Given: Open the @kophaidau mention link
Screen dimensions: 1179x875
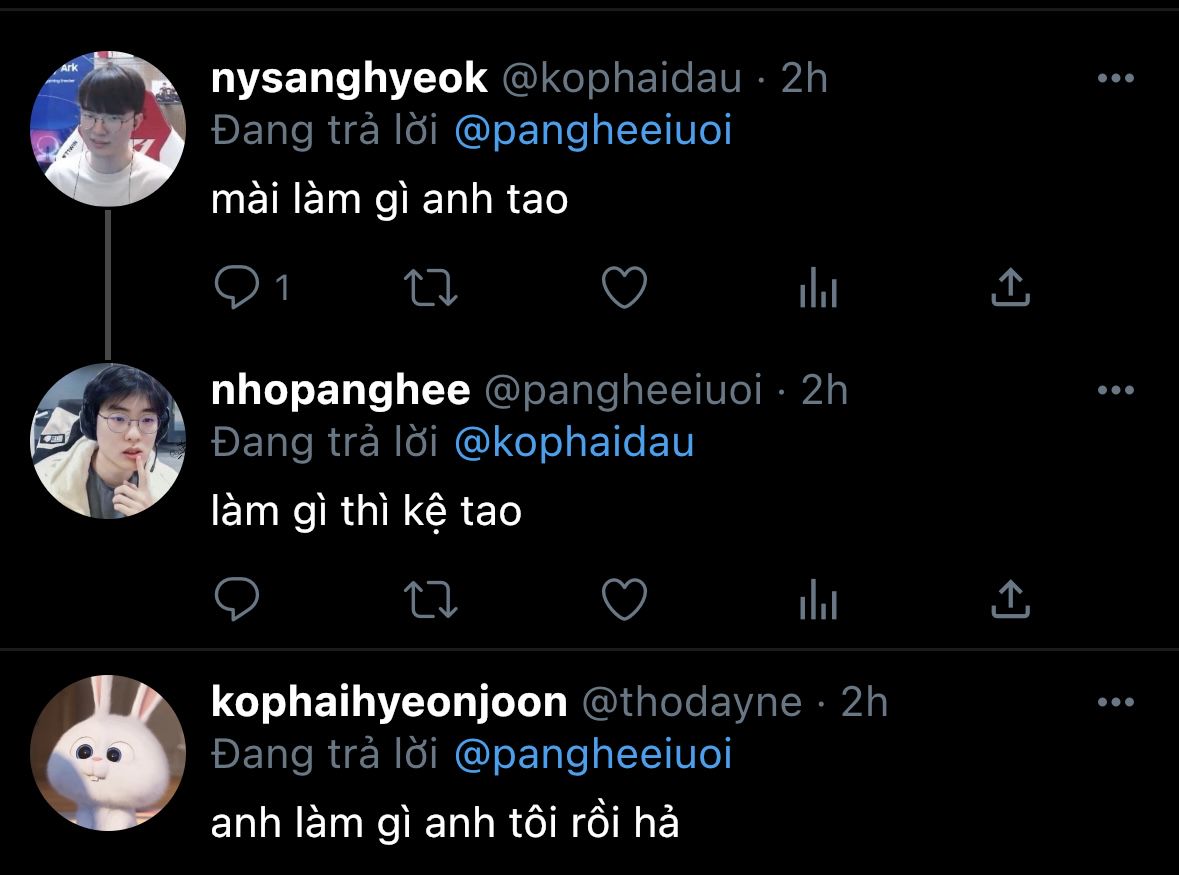Looking at the screenshot, I should pyautogui.click(x=574, y=442).
